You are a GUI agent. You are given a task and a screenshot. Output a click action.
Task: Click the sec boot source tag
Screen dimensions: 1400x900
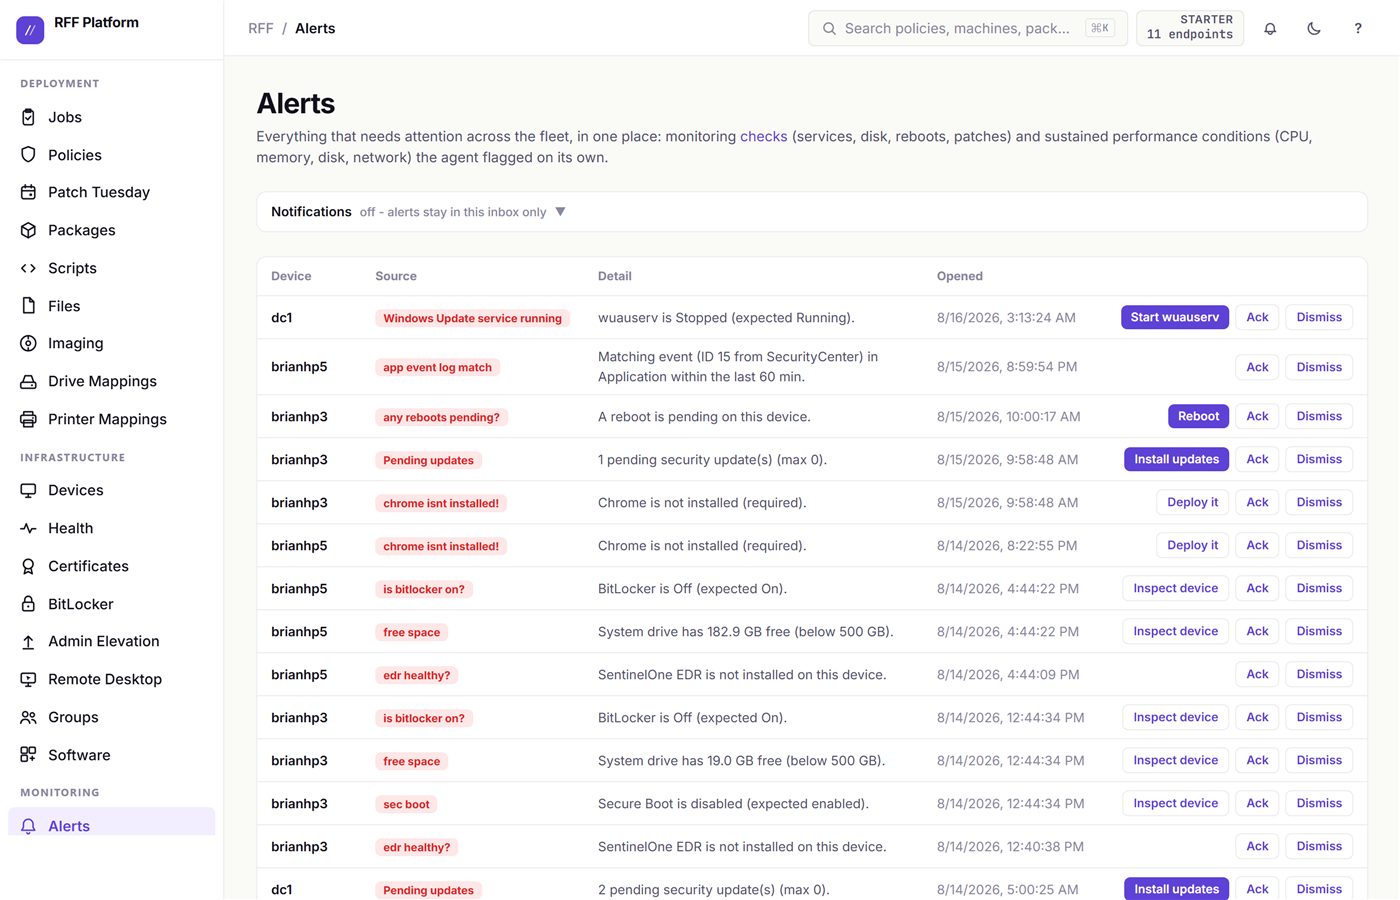406,804
